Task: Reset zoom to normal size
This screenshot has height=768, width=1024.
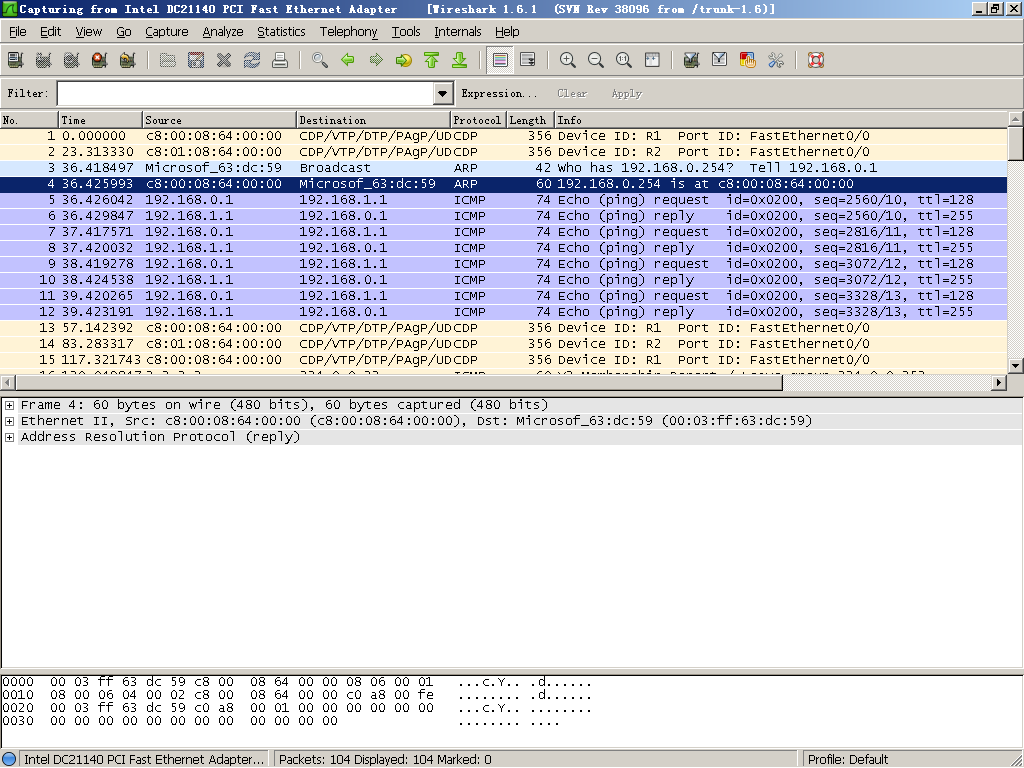Action: pyautogui.click(x=624, y=60)
